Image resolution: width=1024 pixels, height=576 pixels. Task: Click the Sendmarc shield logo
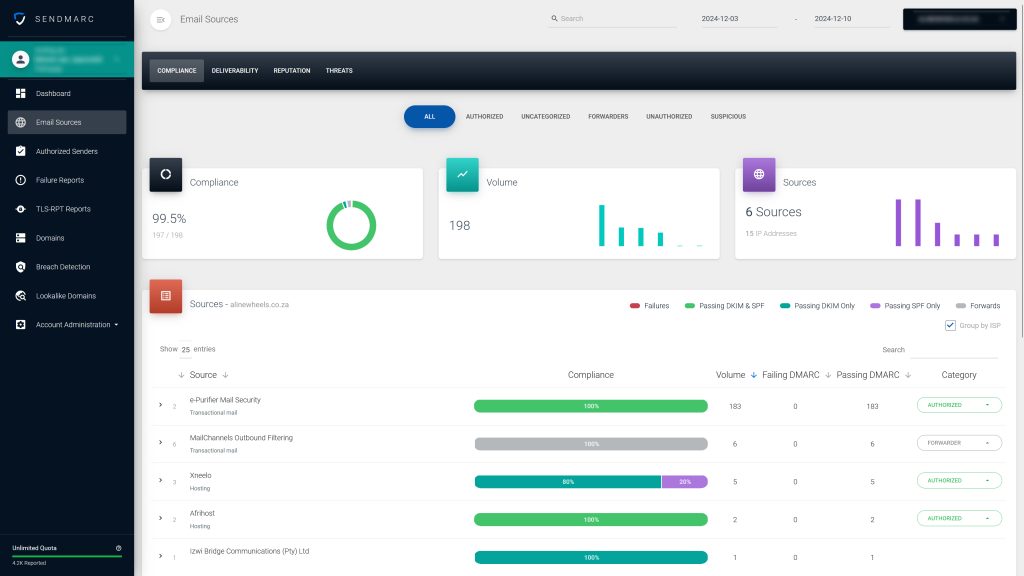(20, 19)
